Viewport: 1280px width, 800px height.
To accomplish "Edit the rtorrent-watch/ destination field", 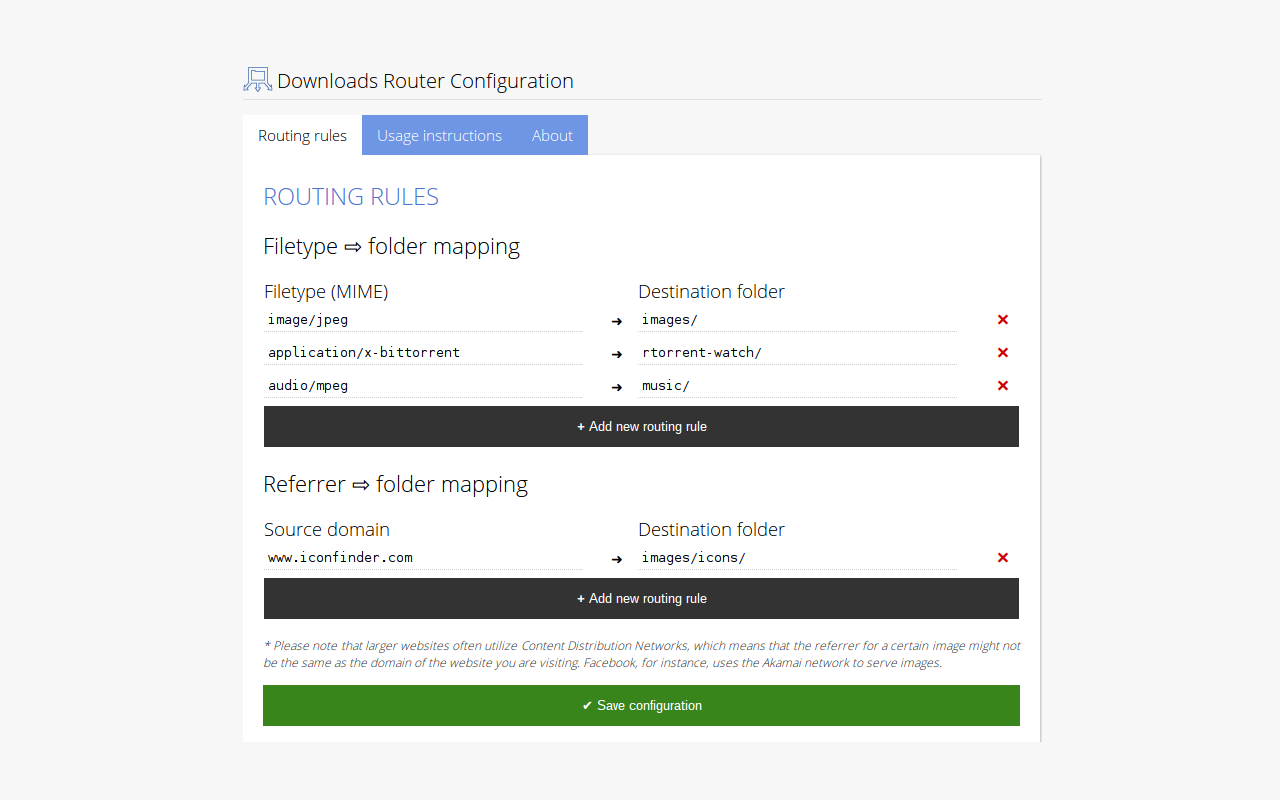I will point(797,352).
